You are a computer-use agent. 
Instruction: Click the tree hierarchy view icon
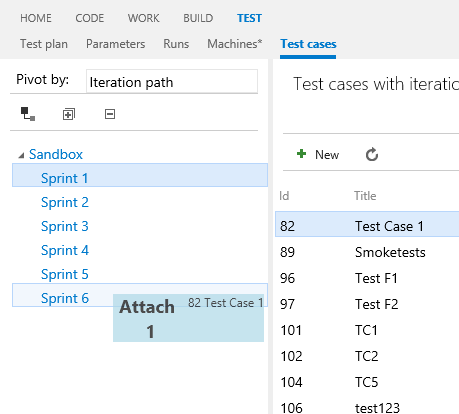[x=28, y=114]
